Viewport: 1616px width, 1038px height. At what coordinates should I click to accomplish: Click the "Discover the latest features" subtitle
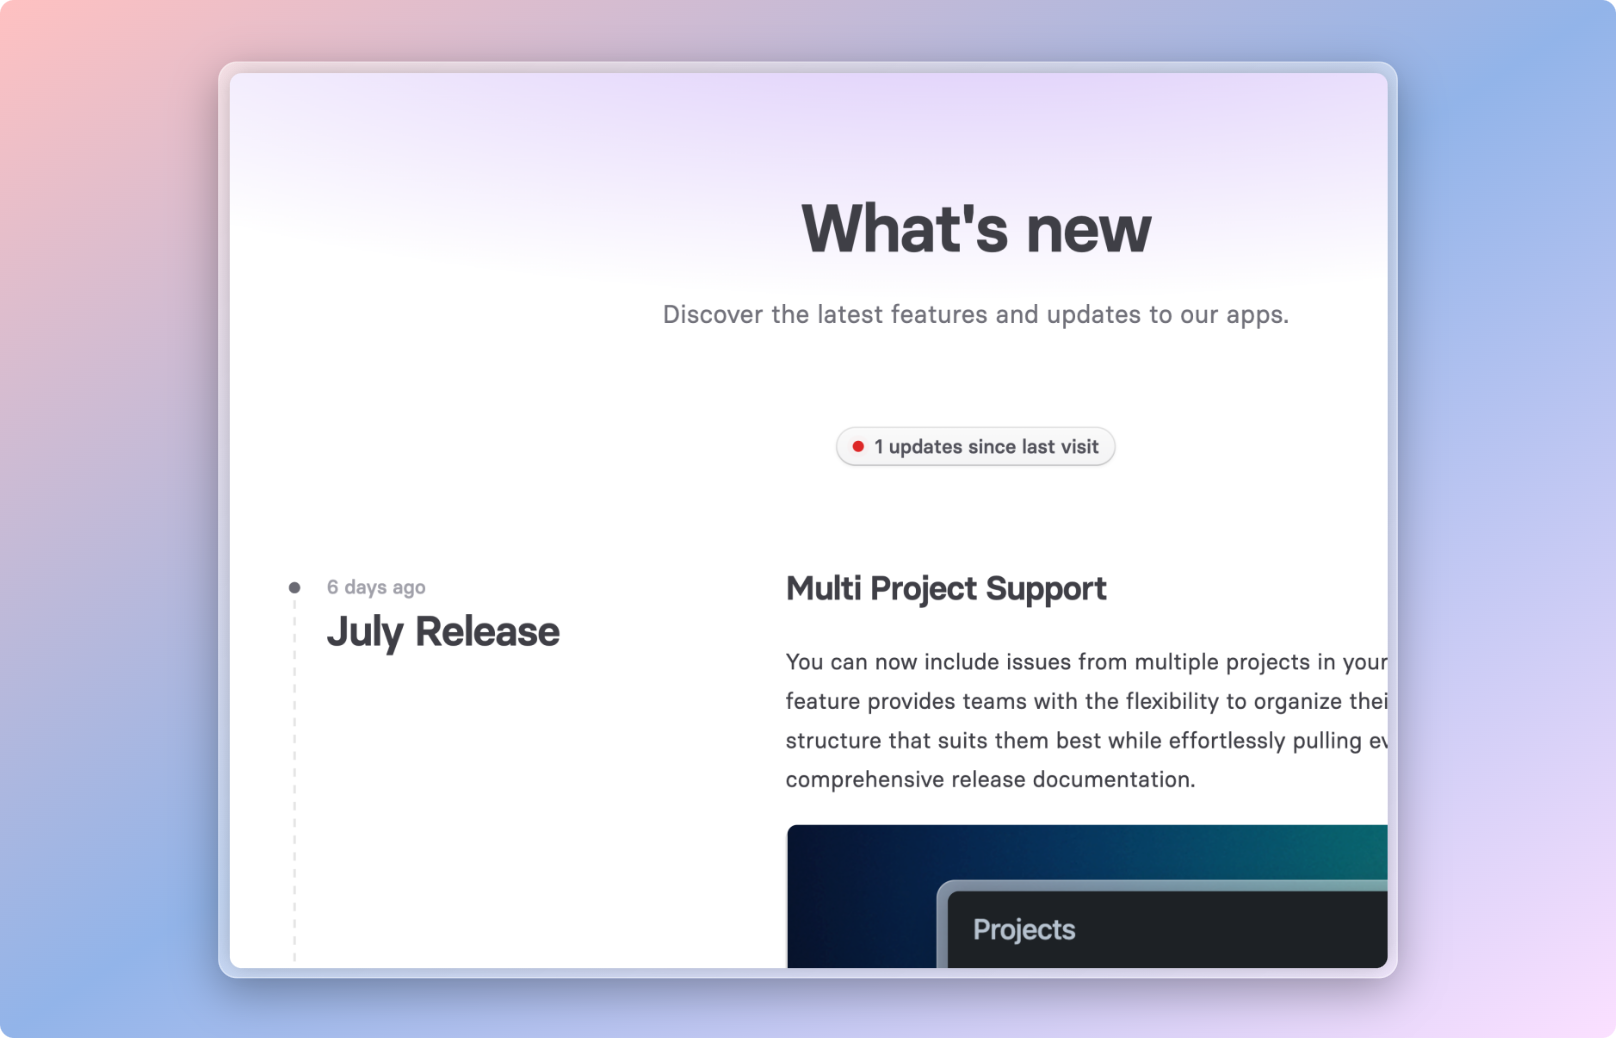975,315
